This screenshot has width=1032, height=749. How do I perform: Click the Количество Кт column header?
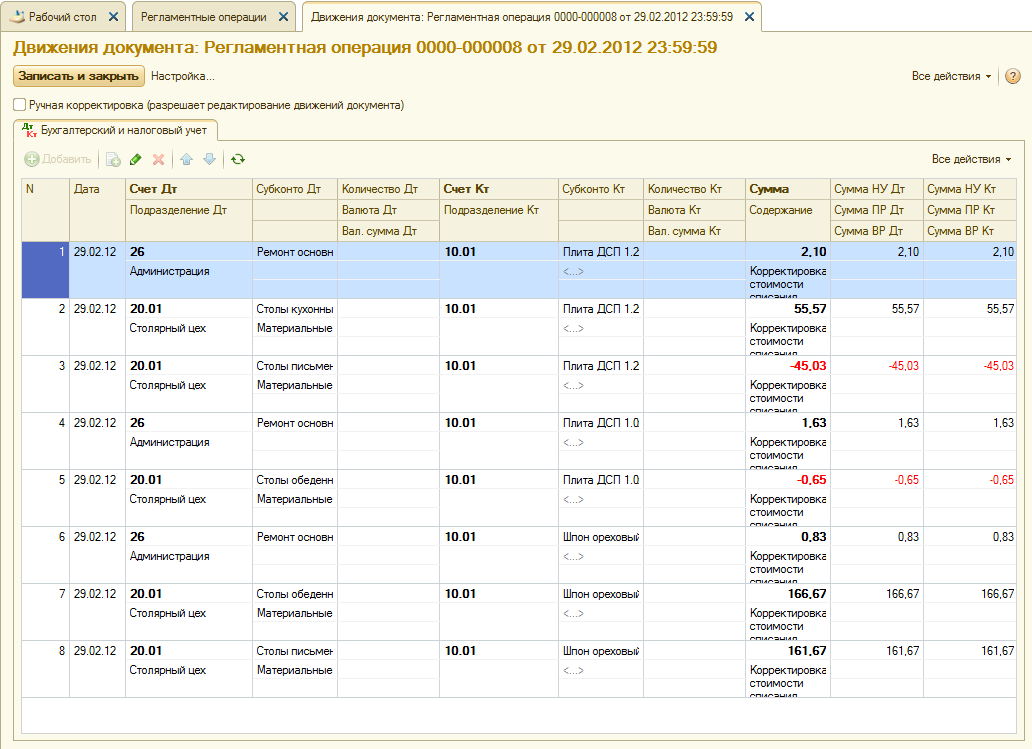[x=694, y=189]
